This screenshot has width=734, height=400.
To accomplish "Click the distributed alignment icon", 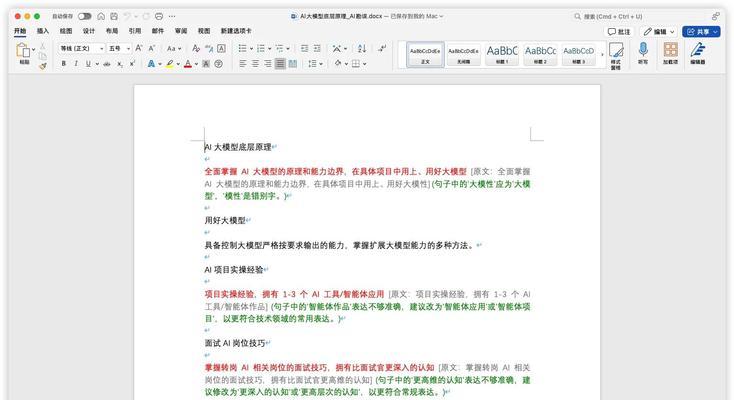I will click(293, 64).
